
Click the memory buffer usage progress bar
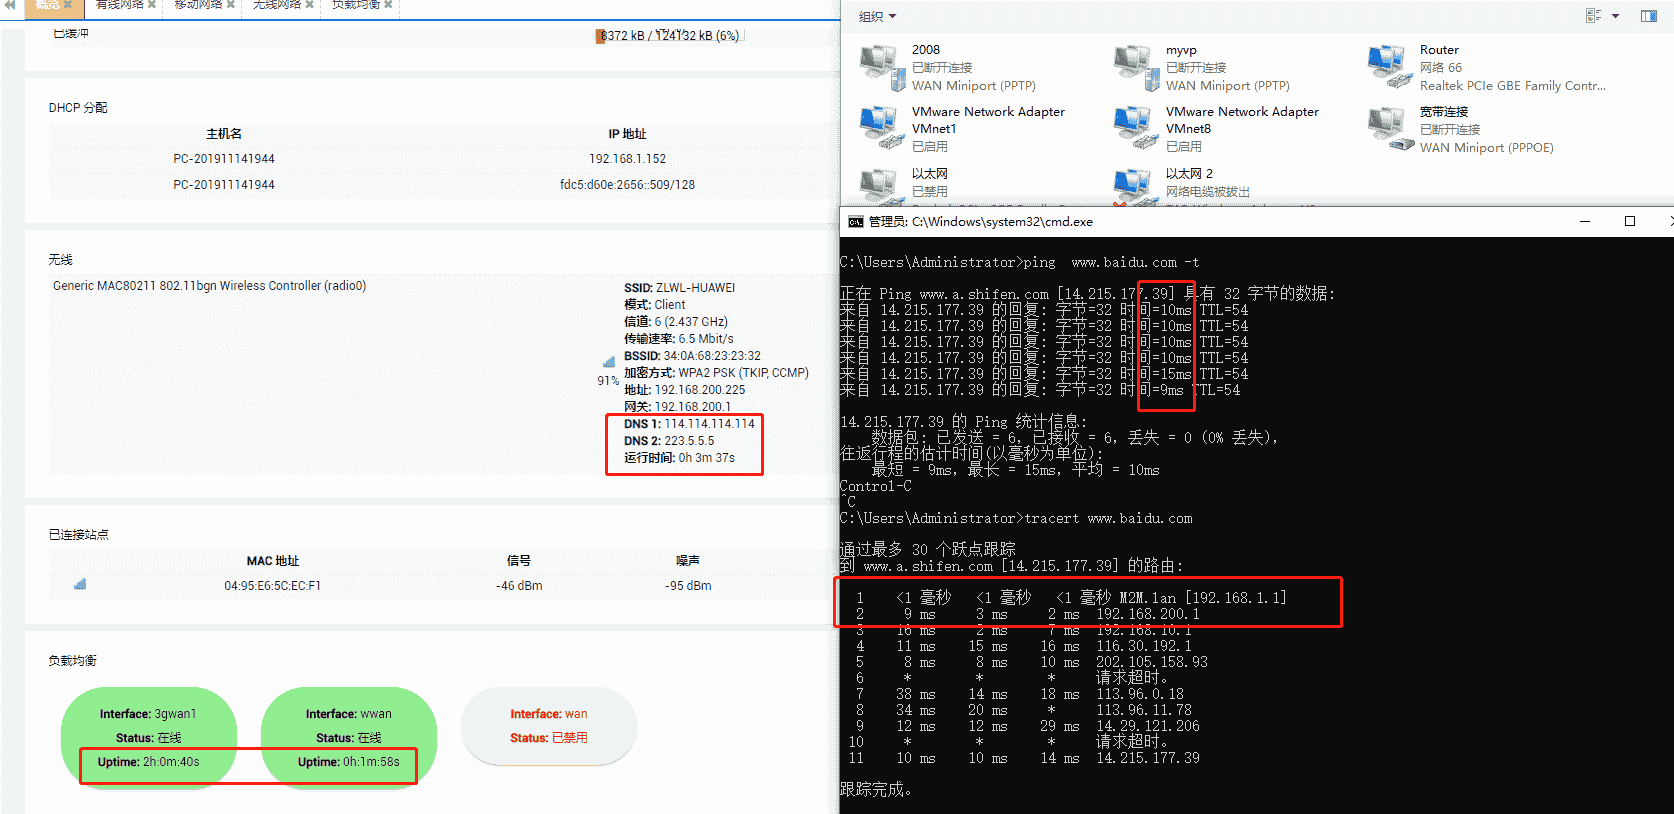(x=670, y=36)
